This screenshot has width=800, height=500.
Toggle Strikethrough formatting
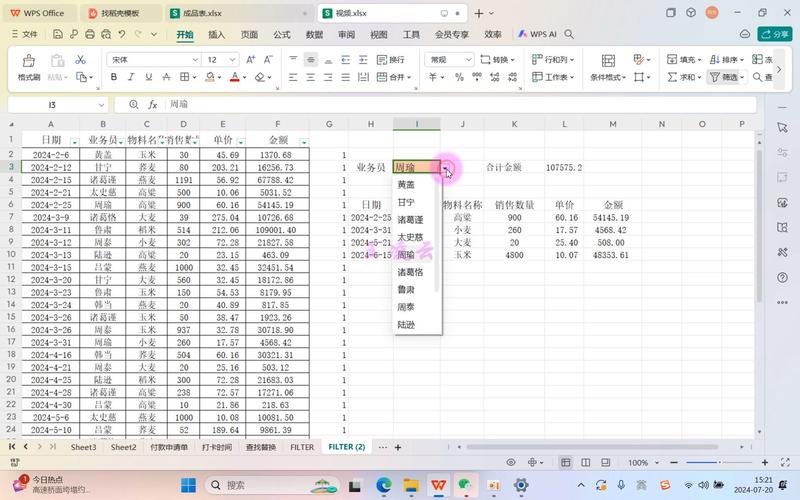point(166,77)
